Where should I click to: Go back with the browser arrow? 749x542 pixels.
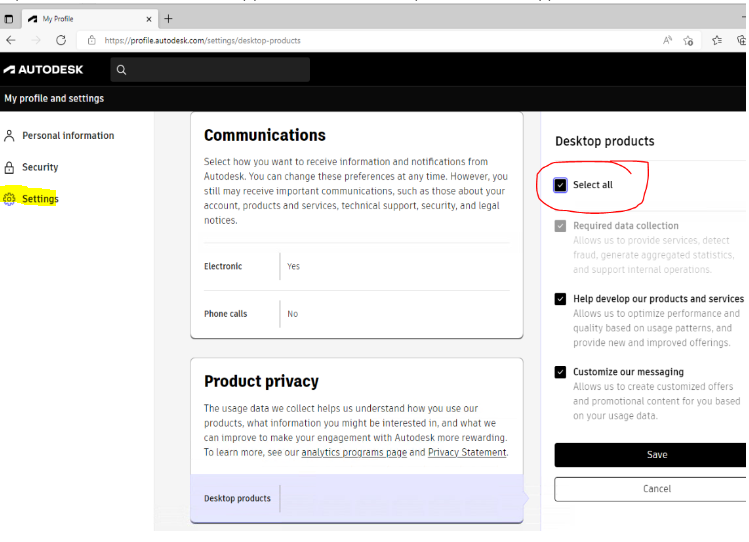click(x=11, y=40)
